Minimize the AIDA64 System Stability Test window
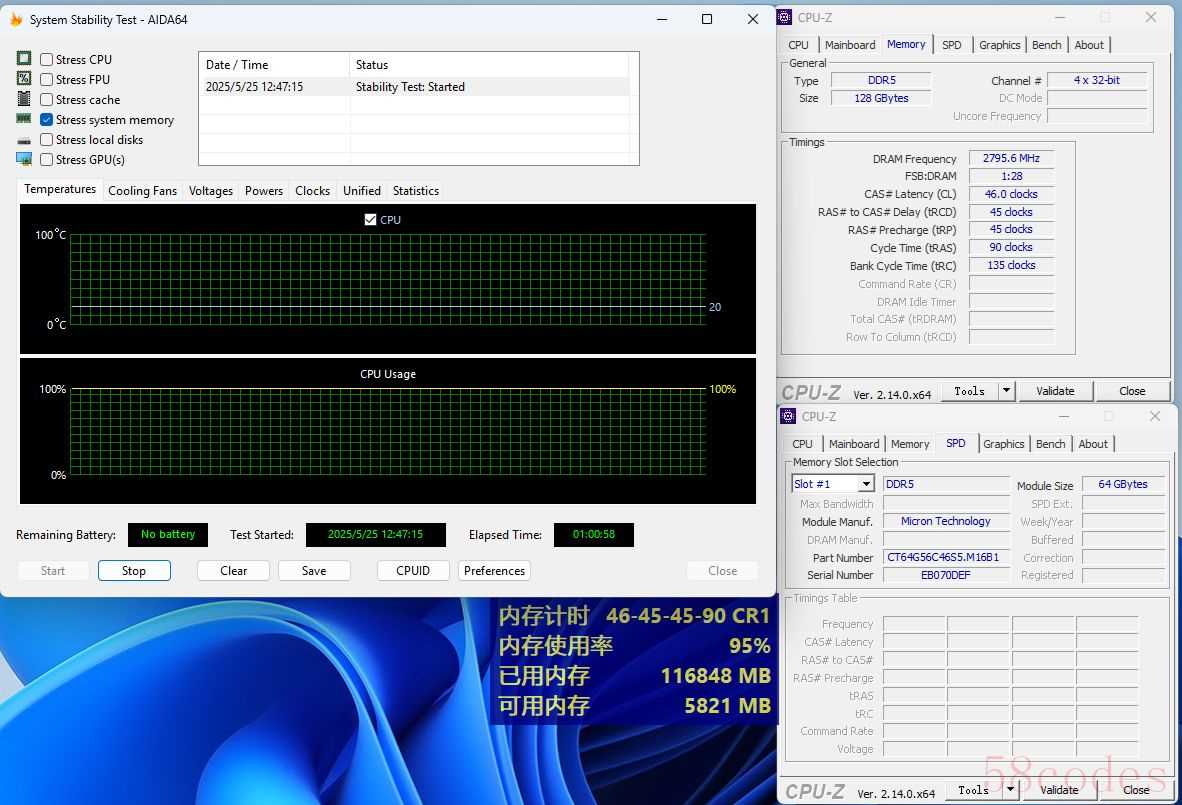 pos(662,19)
